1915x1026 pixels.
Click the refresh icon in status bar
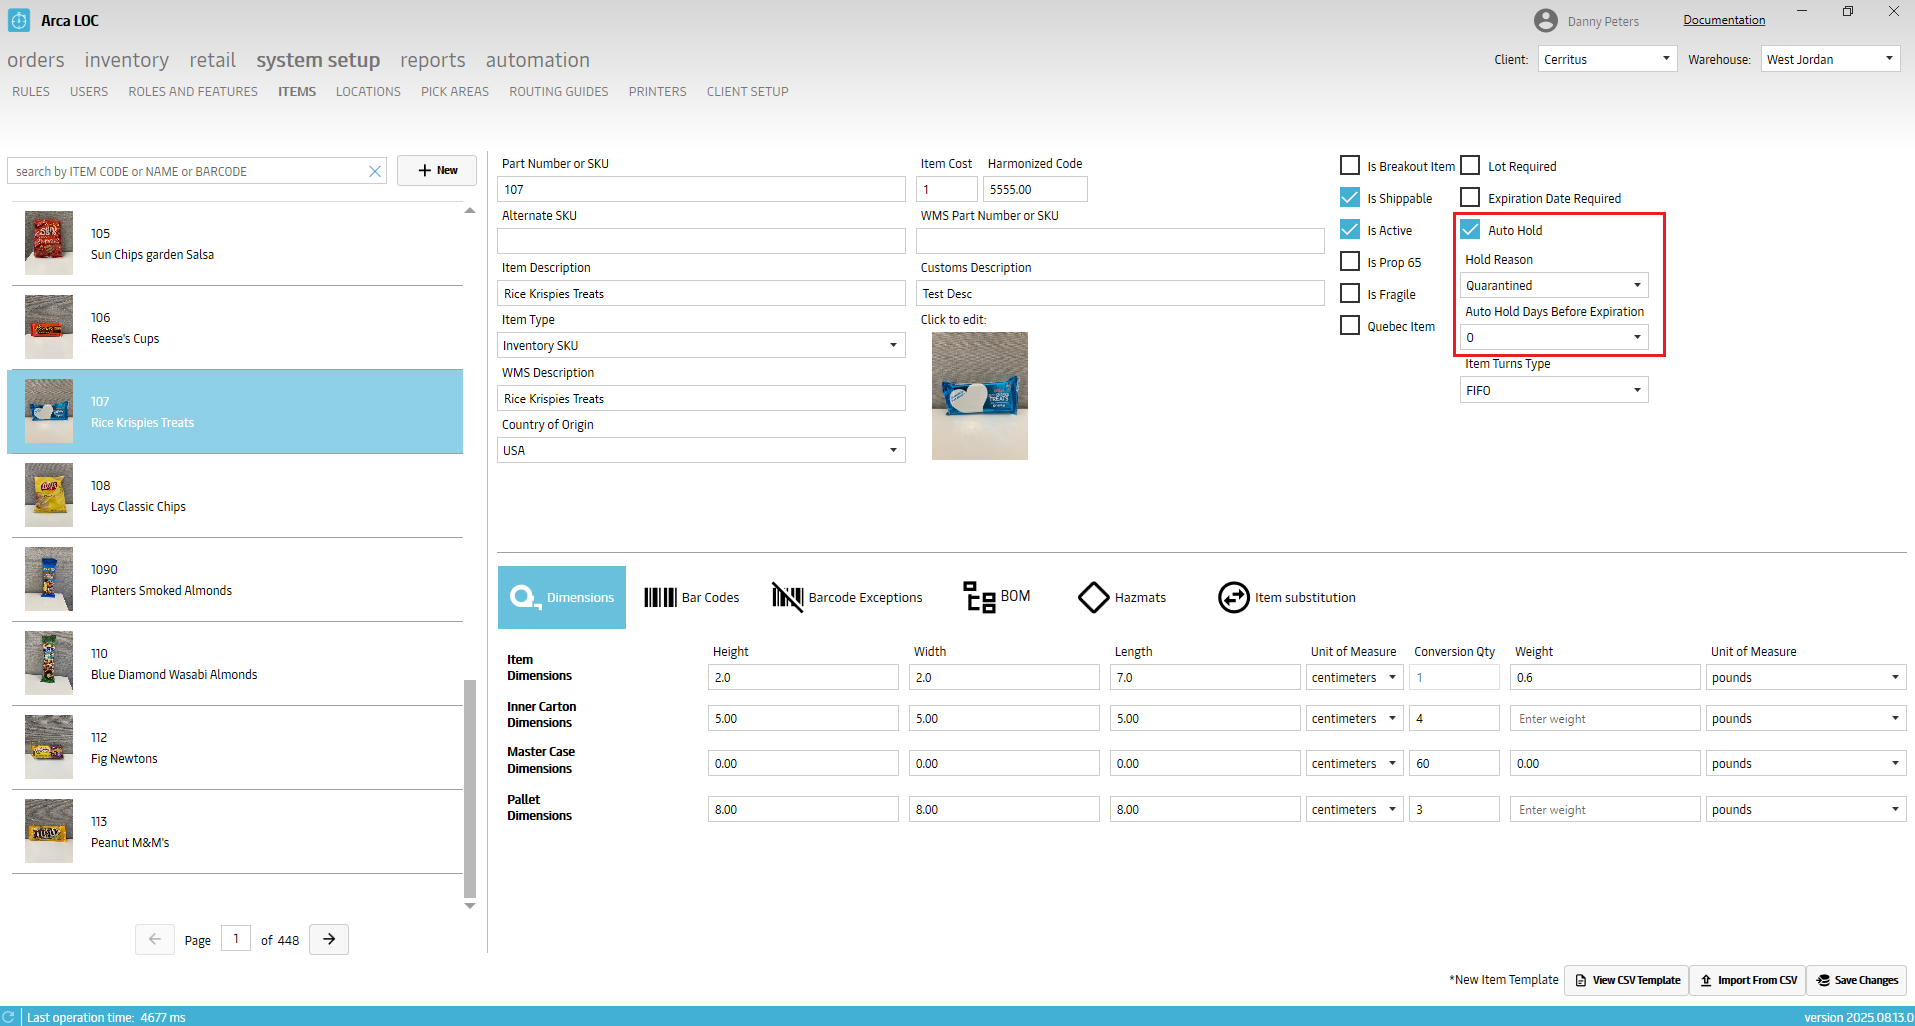[x=9, y=1017]
